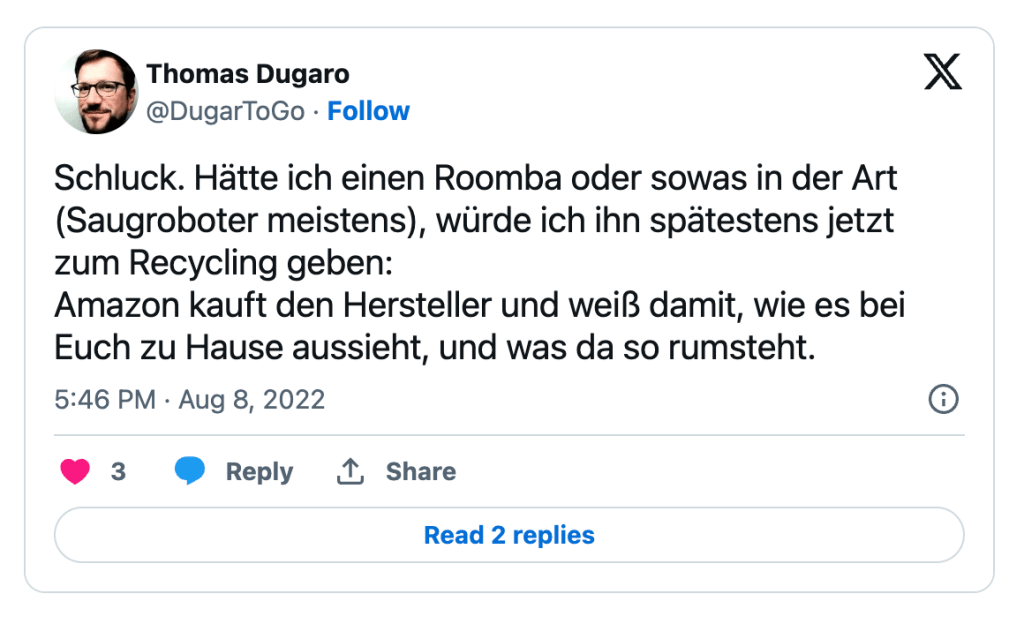The width and height of the screenshot is (1024, 639).
Task: Click the like count number 3
Action: 118,472
